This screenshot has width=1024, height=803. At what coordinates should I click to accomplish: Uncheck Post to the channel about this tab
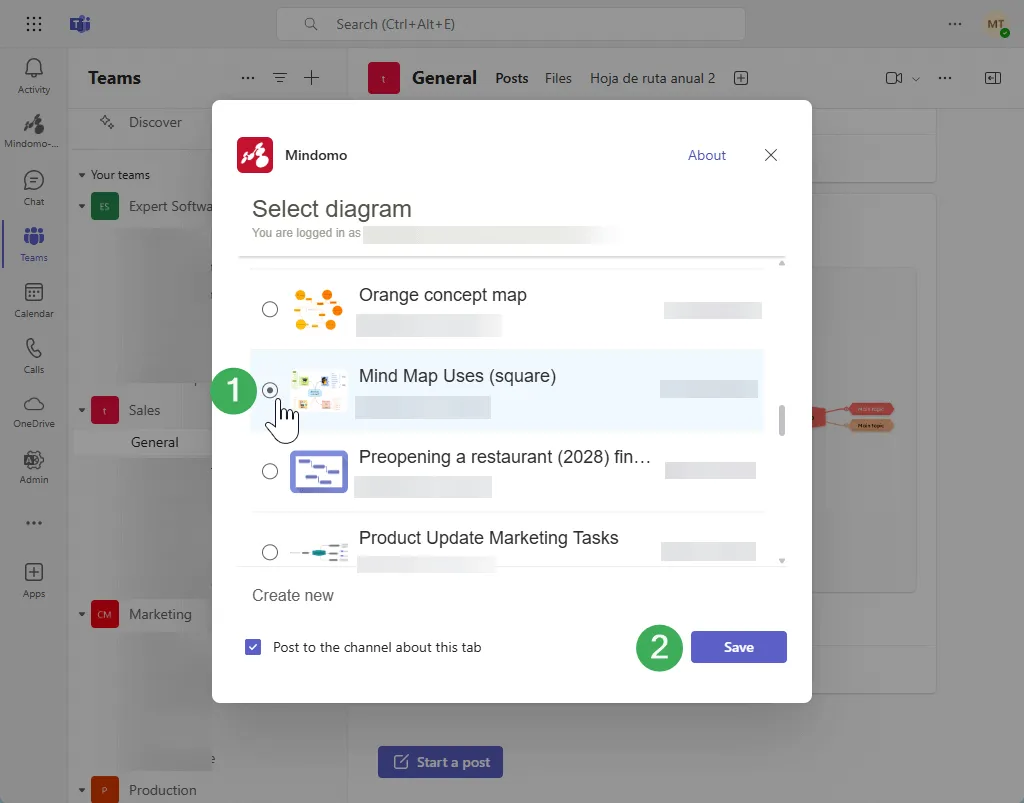[253, 647]
